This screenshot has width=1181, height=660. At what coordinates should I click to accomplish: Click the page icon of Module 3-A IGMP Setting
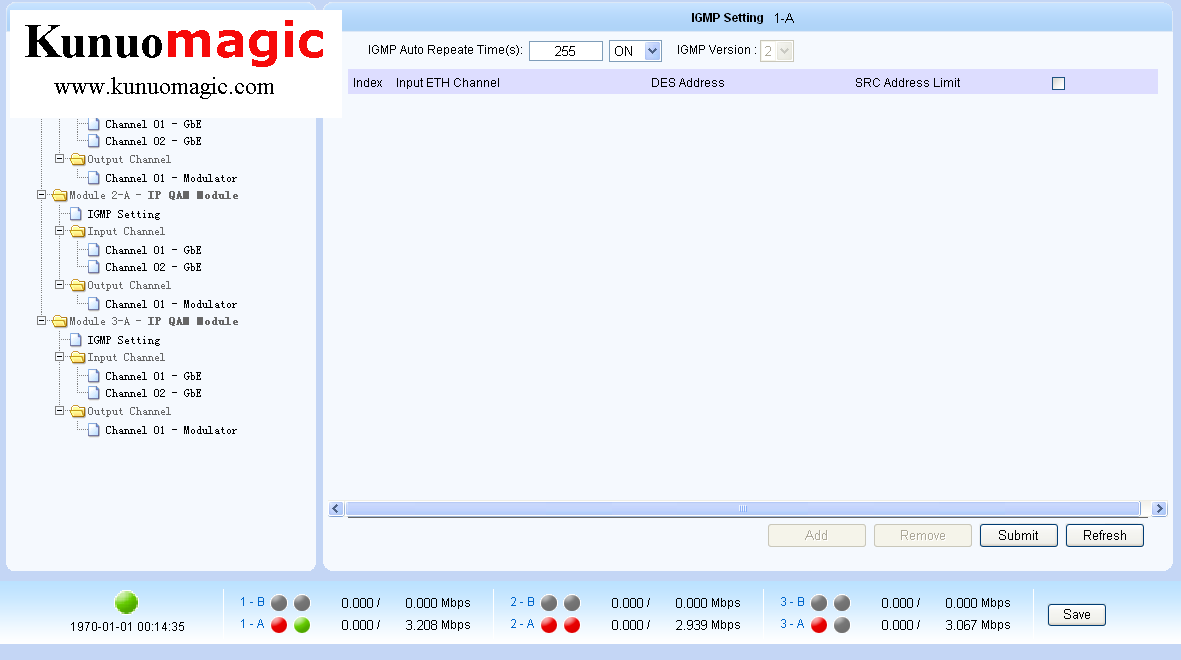75,340
